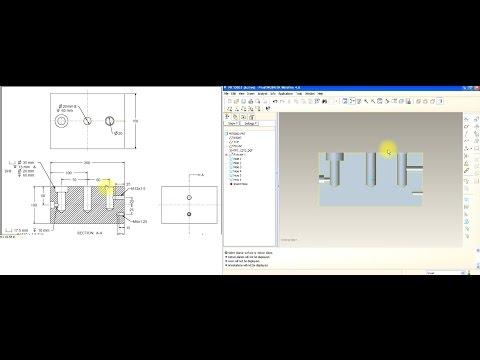Open the View Manager
480x360 pixels.
(x=408, y=101)
